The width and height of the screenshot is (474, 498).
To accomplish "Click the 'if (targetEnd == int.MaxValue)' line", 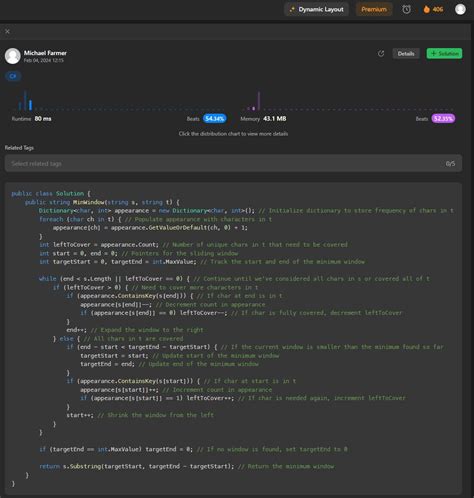I will (193, 449).
